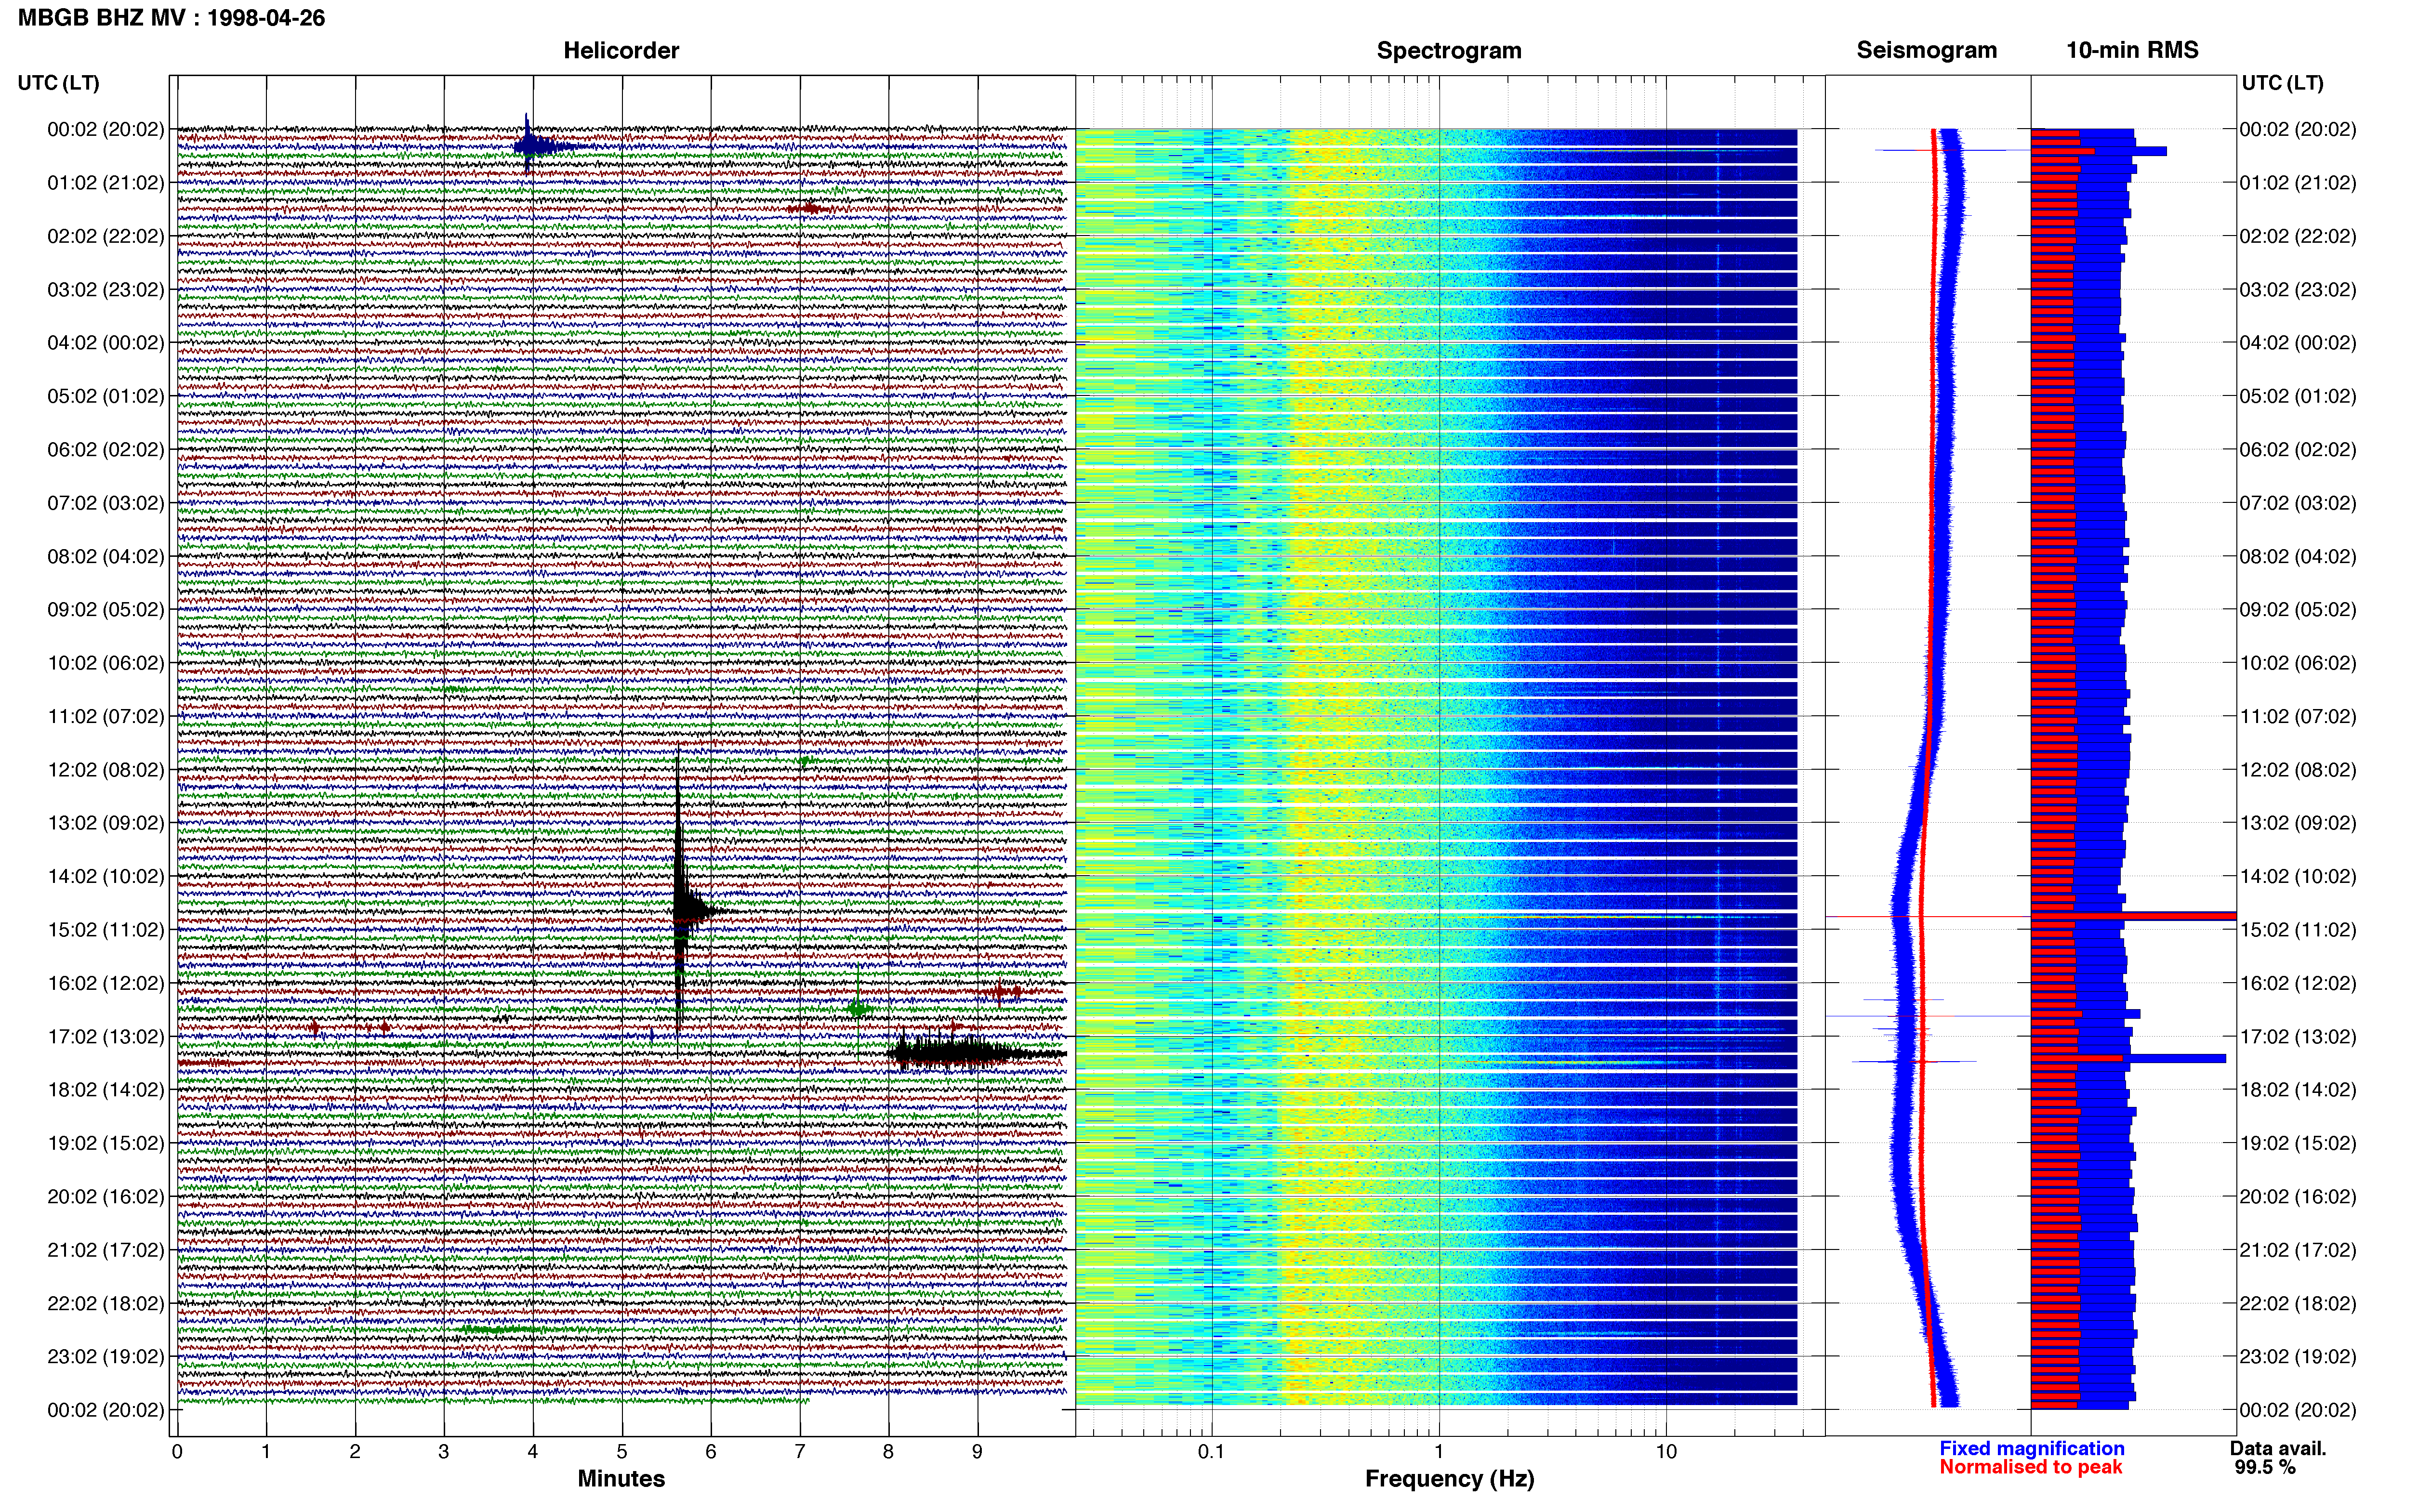Click frequency tick label 0.1
The height and width of the screenshot is (1512, 2418).
1211,1452
